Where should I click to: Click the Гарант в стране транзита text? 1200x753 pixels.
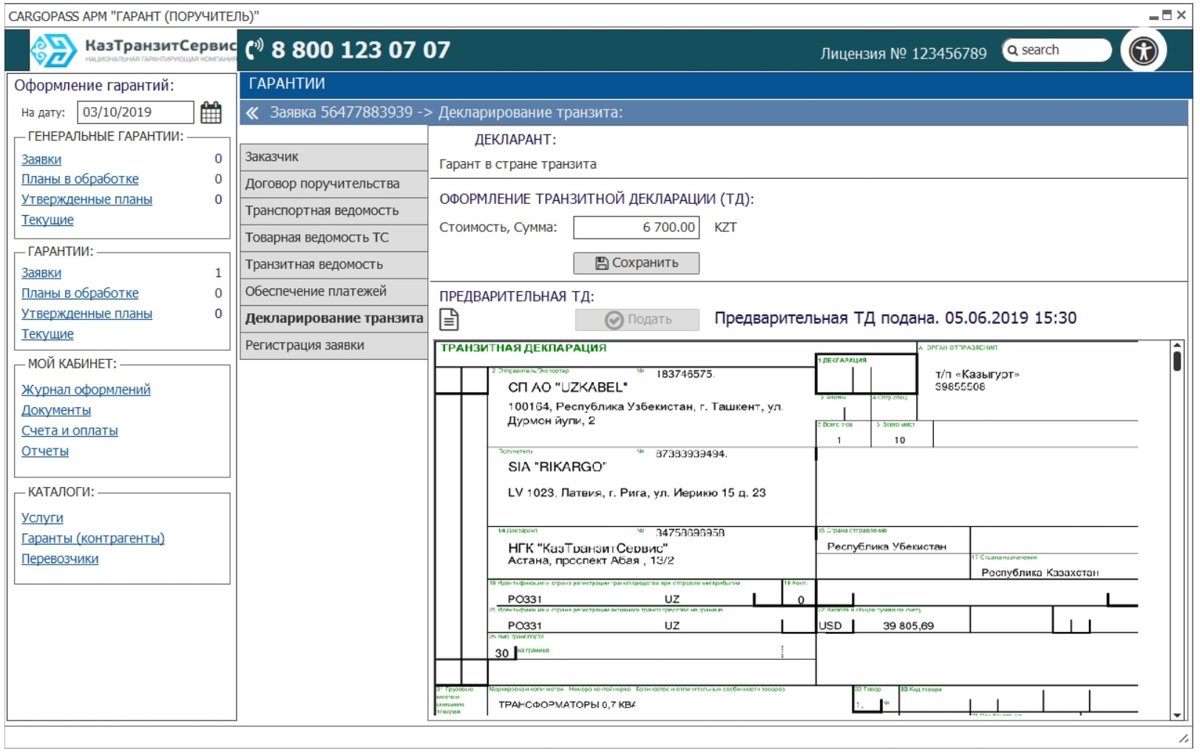pos(518,164)
